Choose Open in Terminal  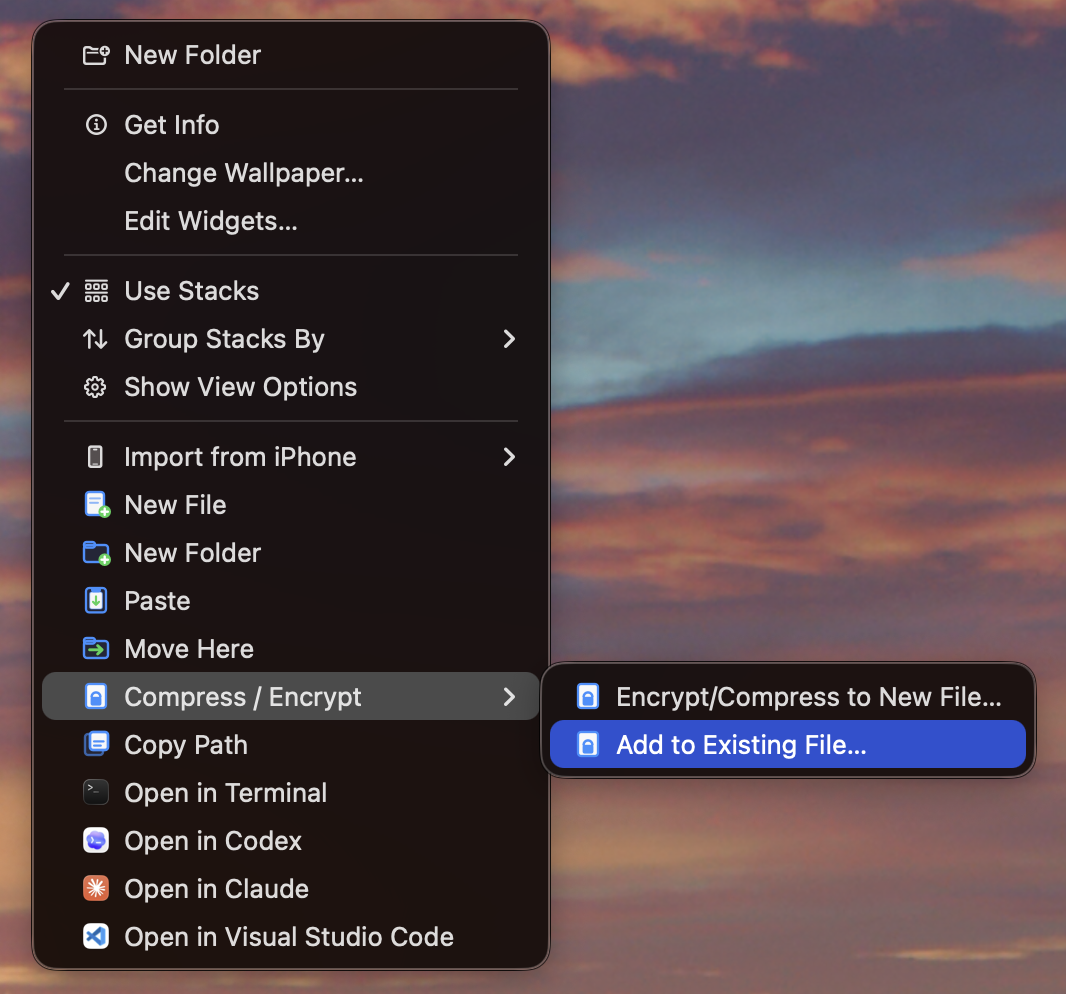pyautogui.click(x=291, y=793)
